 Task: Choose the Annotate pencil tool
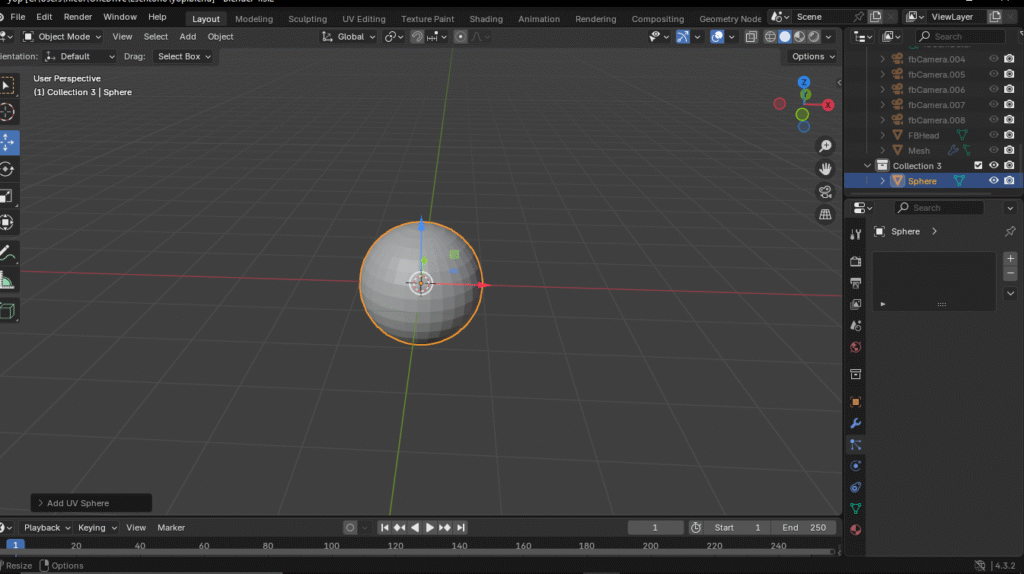[7, 253]
